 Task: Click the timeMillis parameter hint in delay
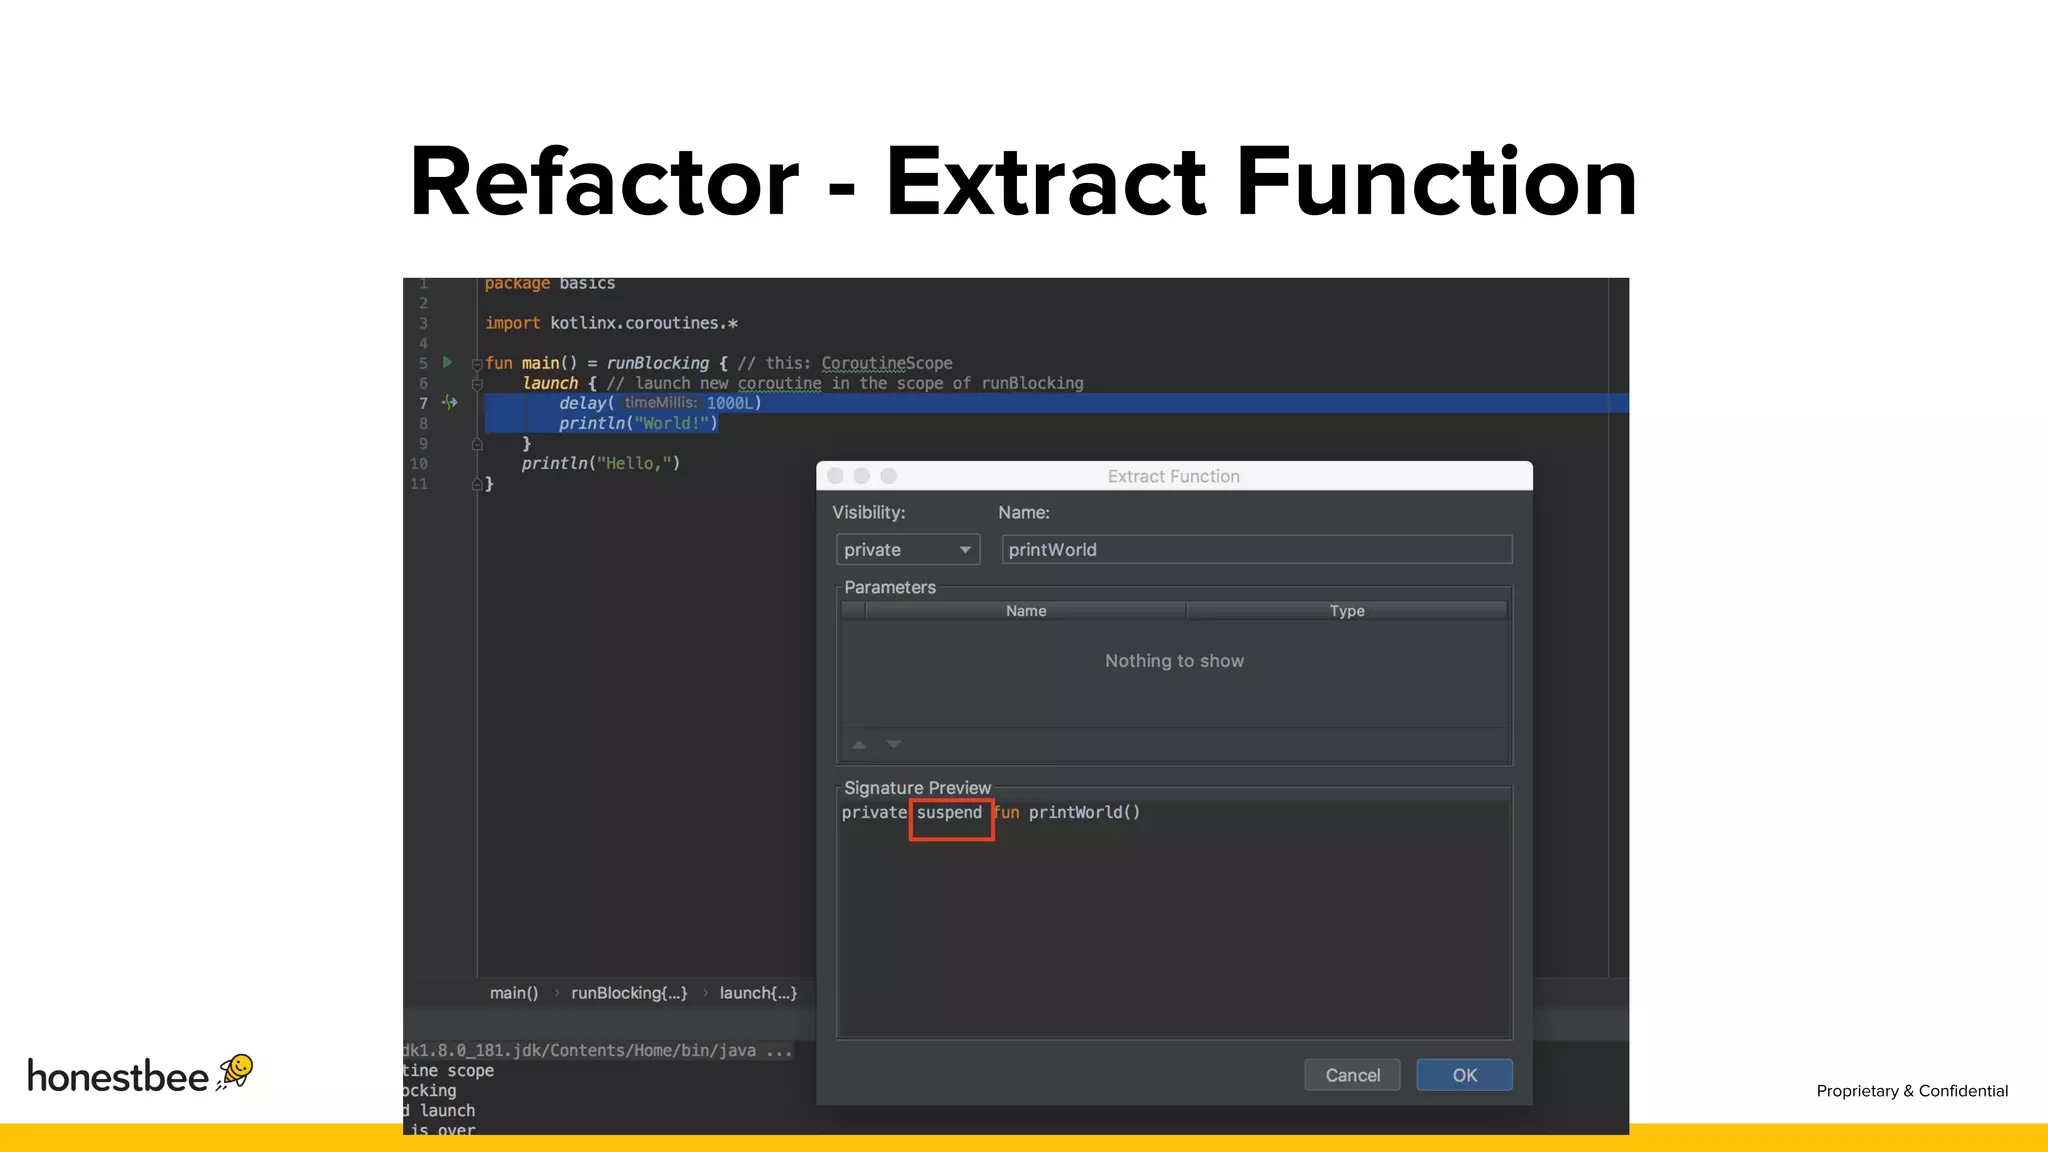660,403
